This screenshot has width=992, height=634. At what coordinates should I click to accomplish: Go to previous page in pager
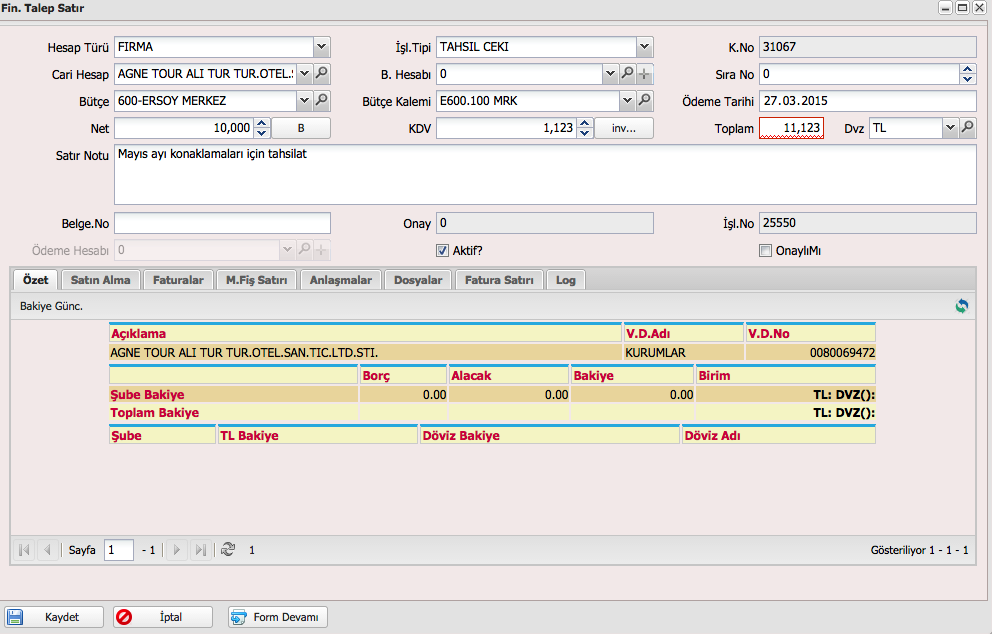(x=47, y=550)
